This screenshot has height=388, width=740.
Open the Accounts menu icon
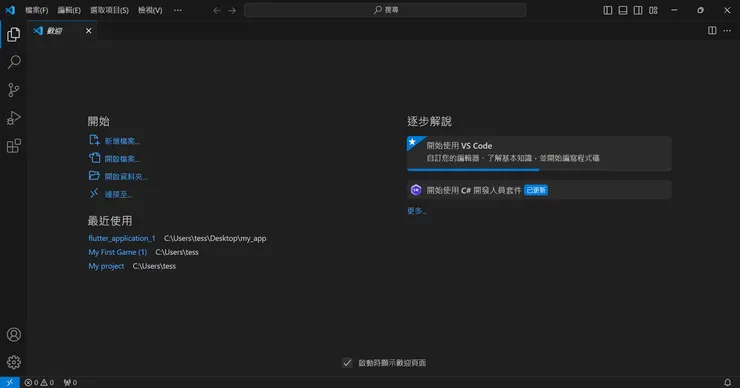(x=14, y=335)
